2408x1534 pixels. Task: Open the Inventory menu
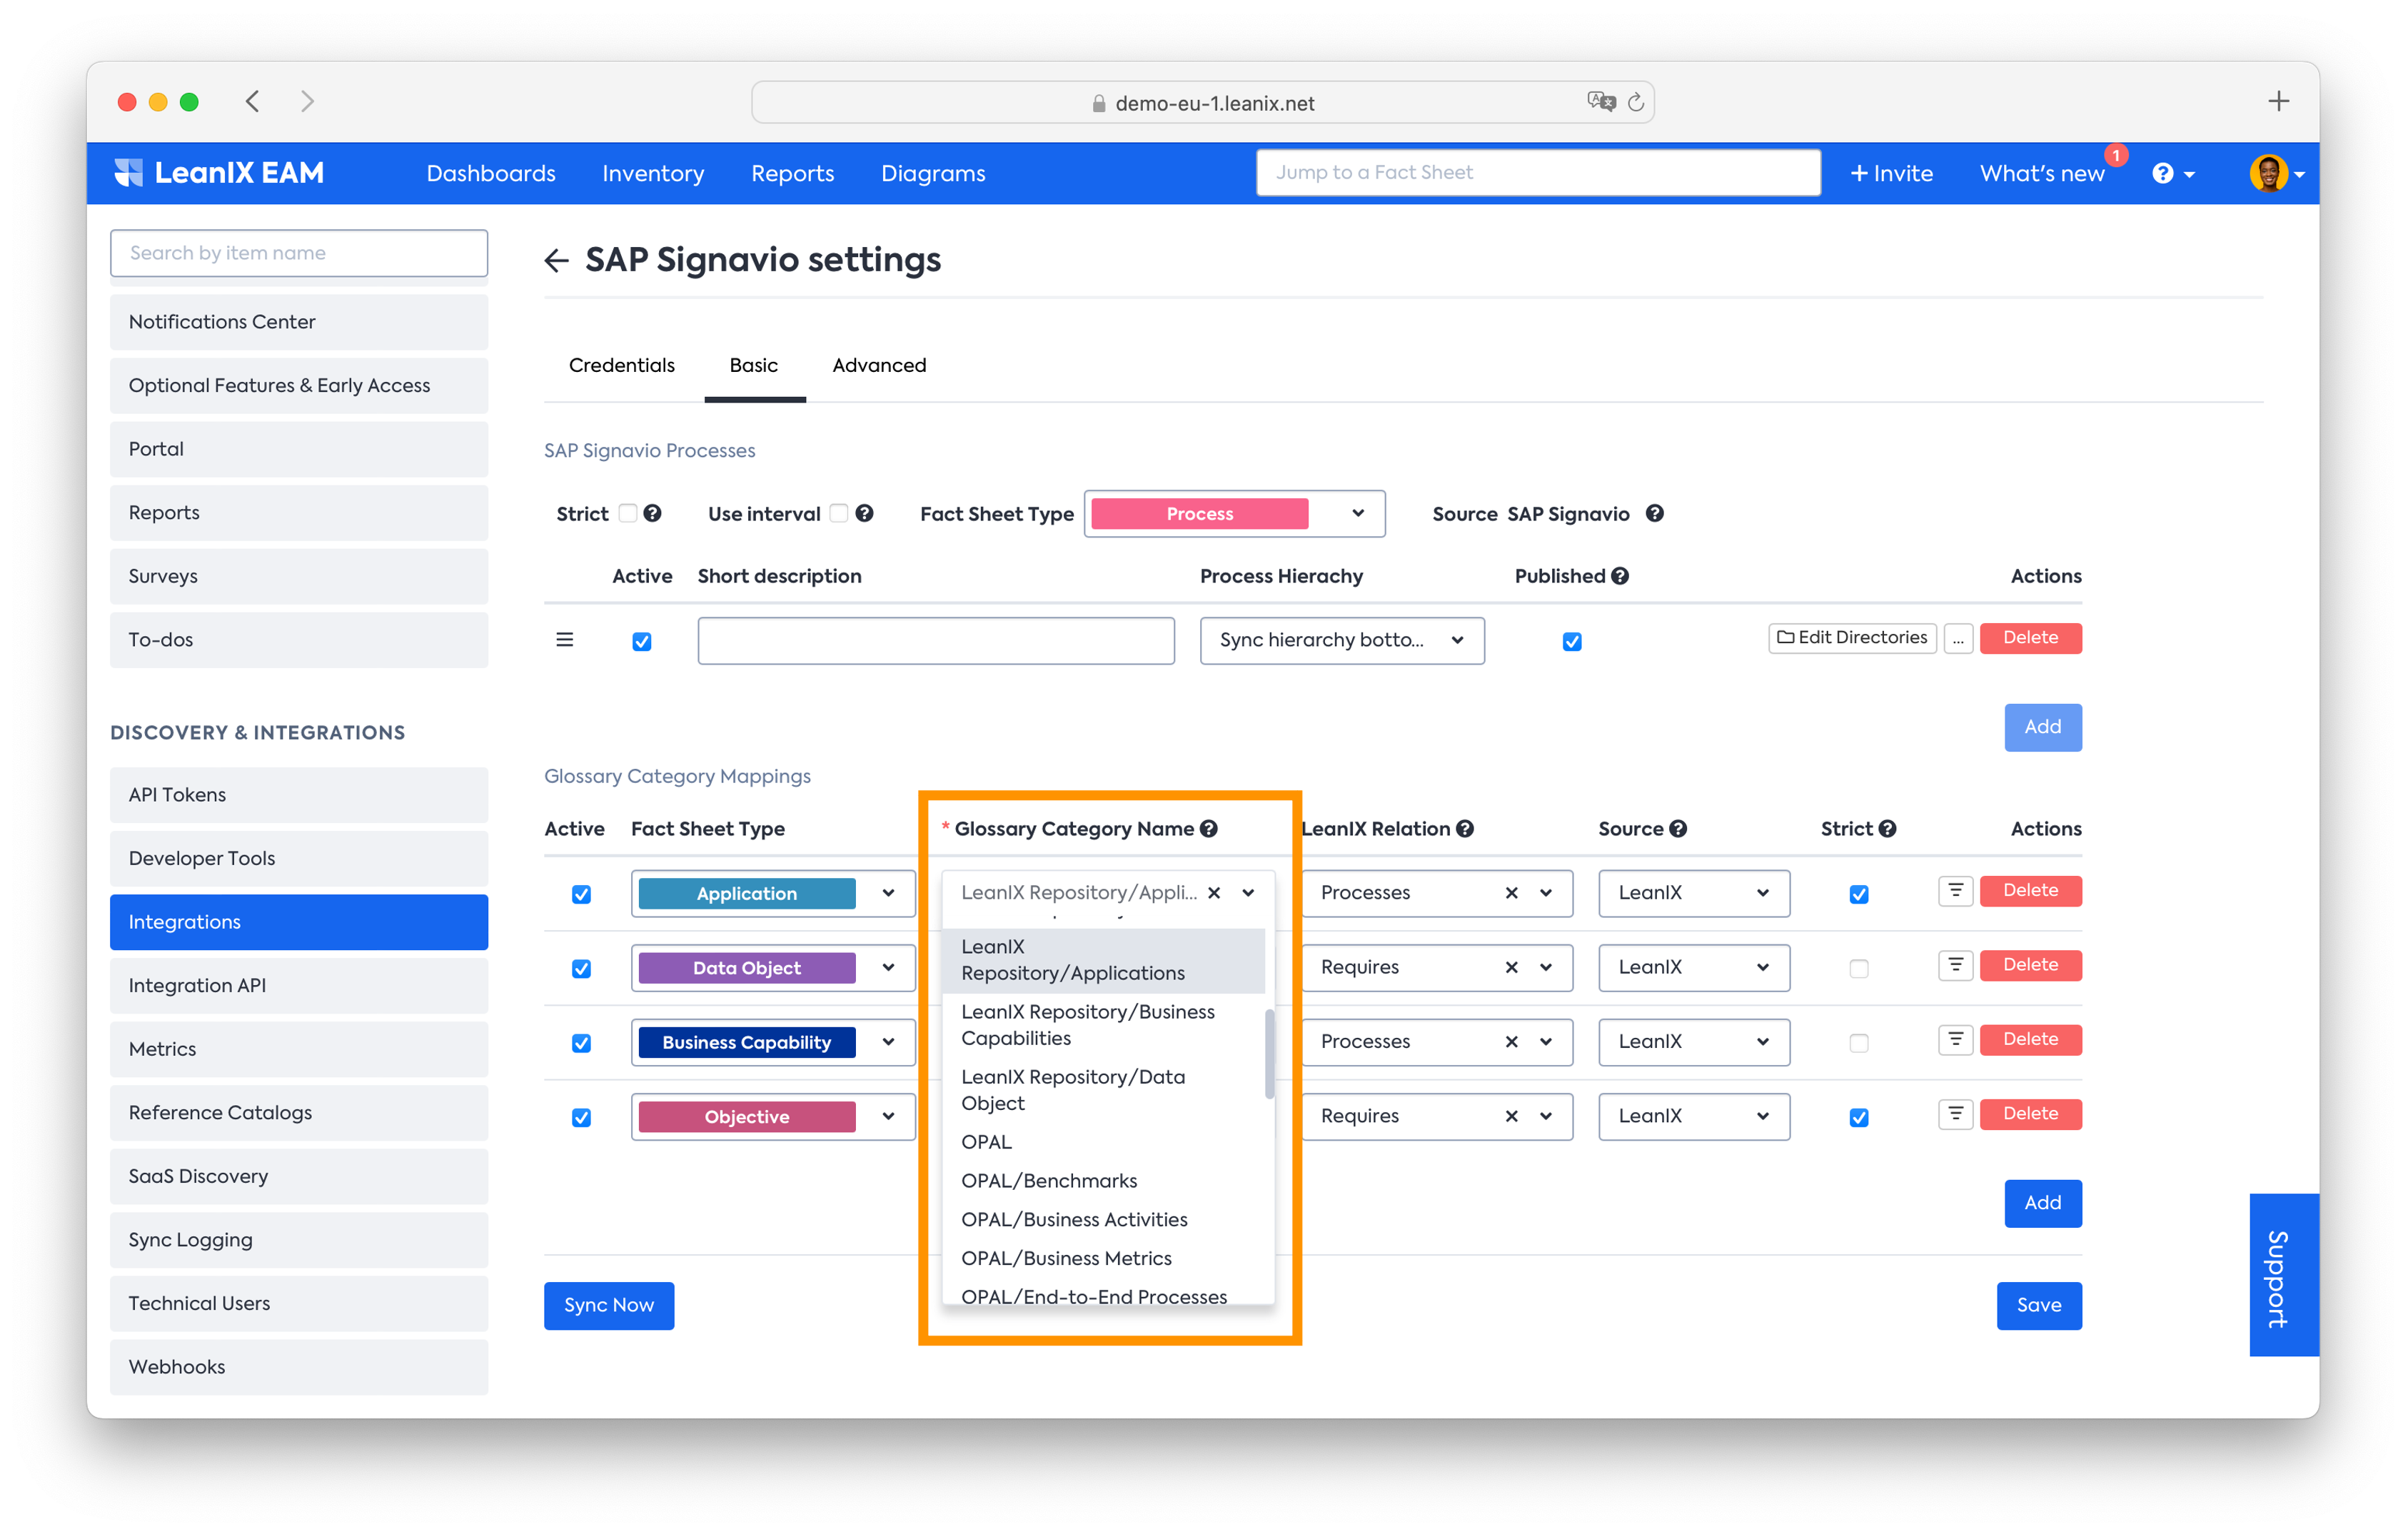pos(653,173)
